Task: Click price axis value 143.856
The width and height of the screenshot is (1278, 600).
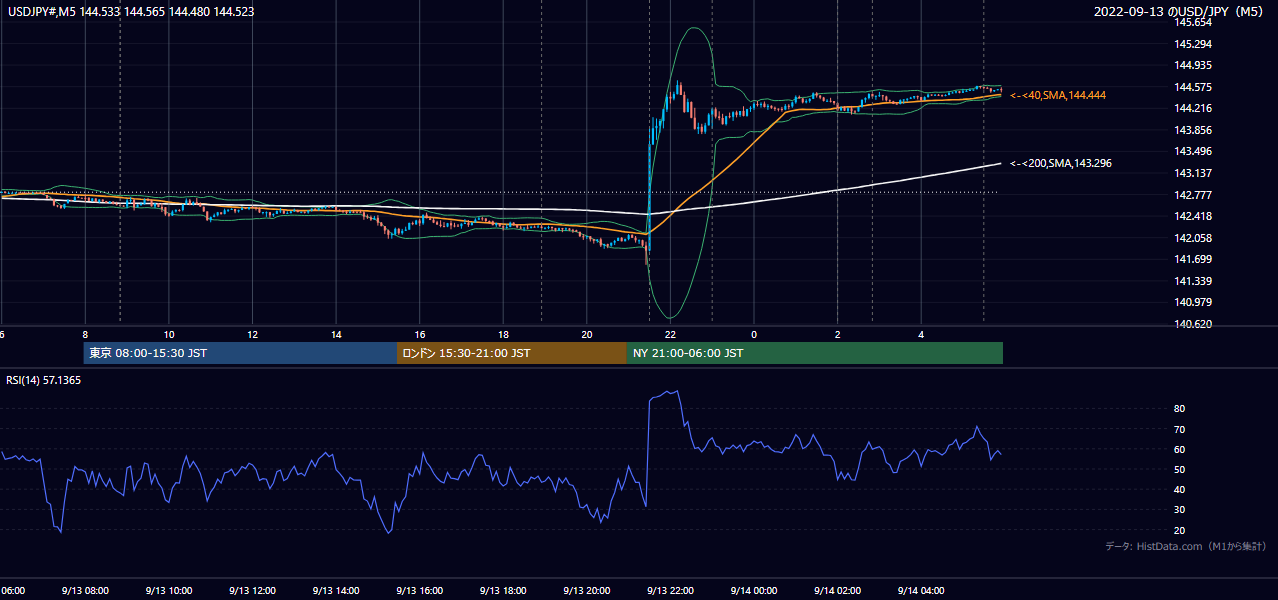Action: pyautogui.click(x=1194, y=130)
